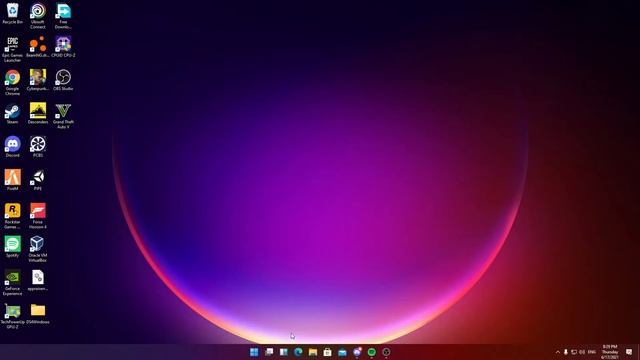The width and height of the screenshot is (640, 360).
Task: Open the Mail app in taskbar
Action: pos(342,352)
